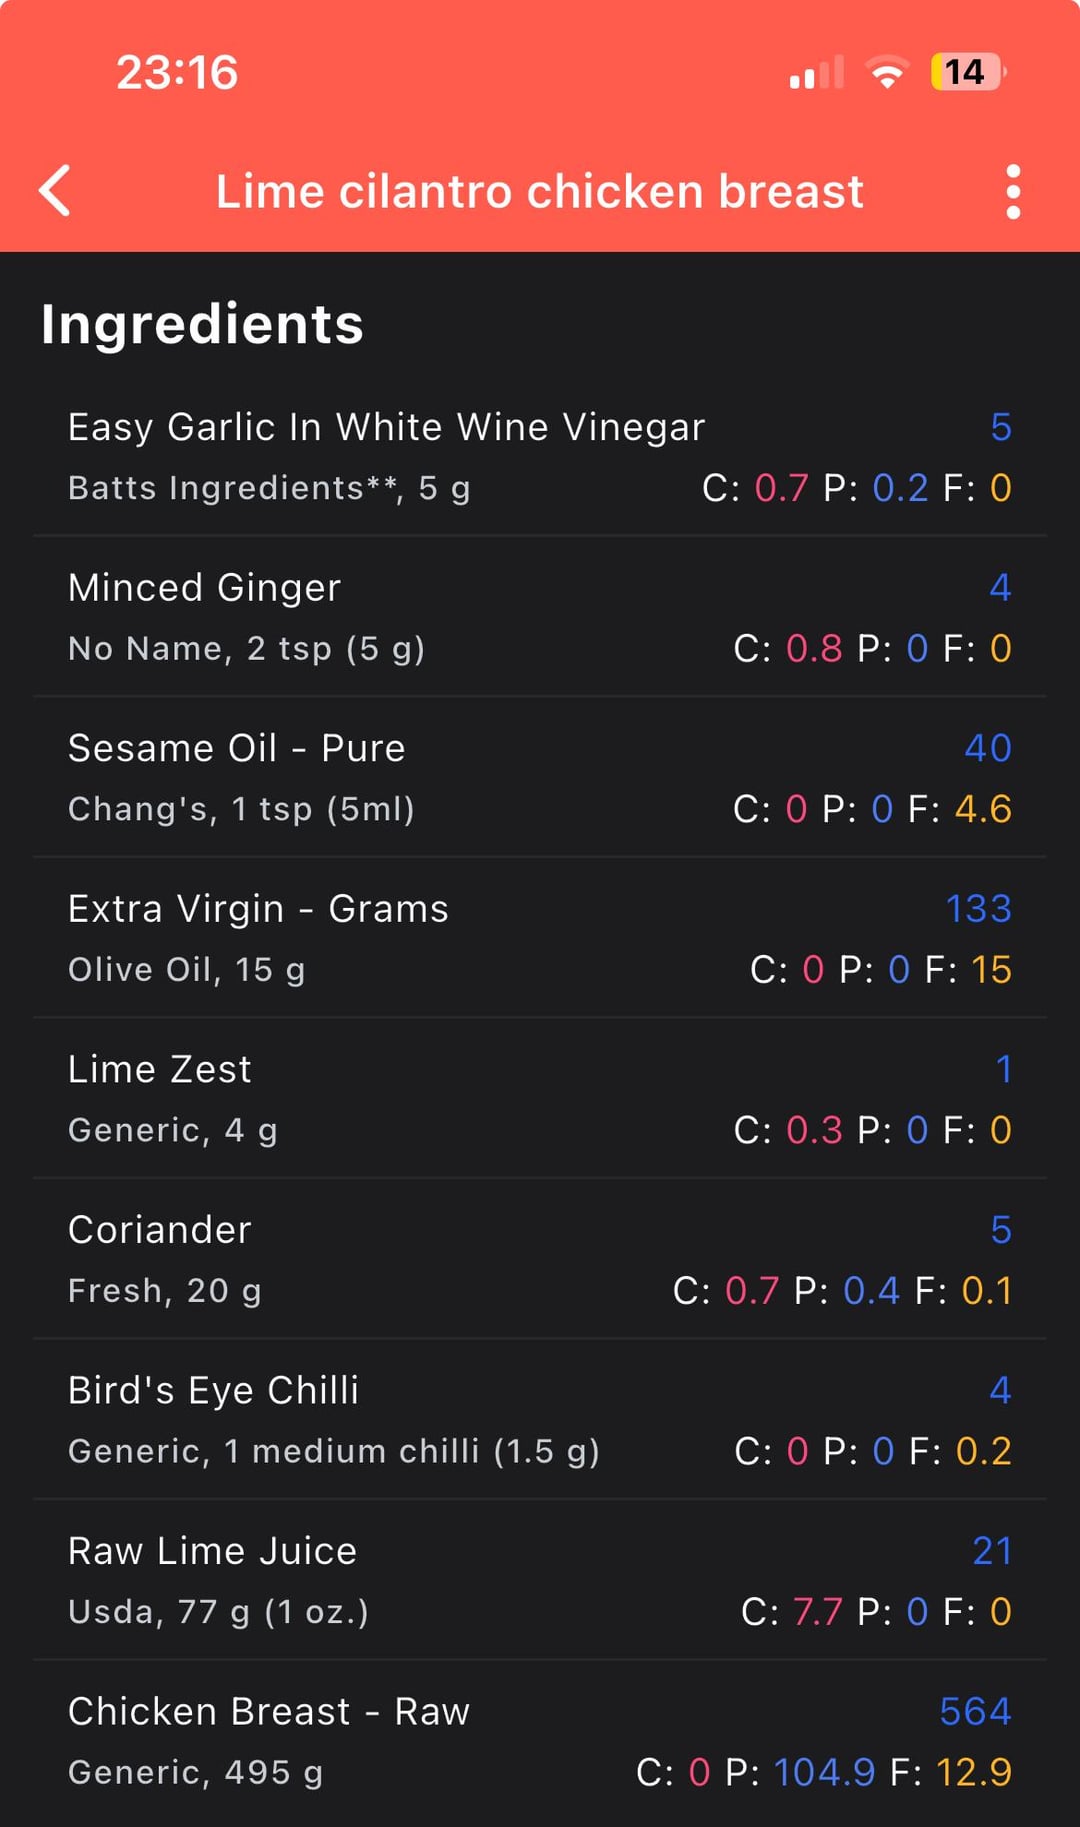
Task: Tap the battery level indicator
Action: [x=967, y=72]
